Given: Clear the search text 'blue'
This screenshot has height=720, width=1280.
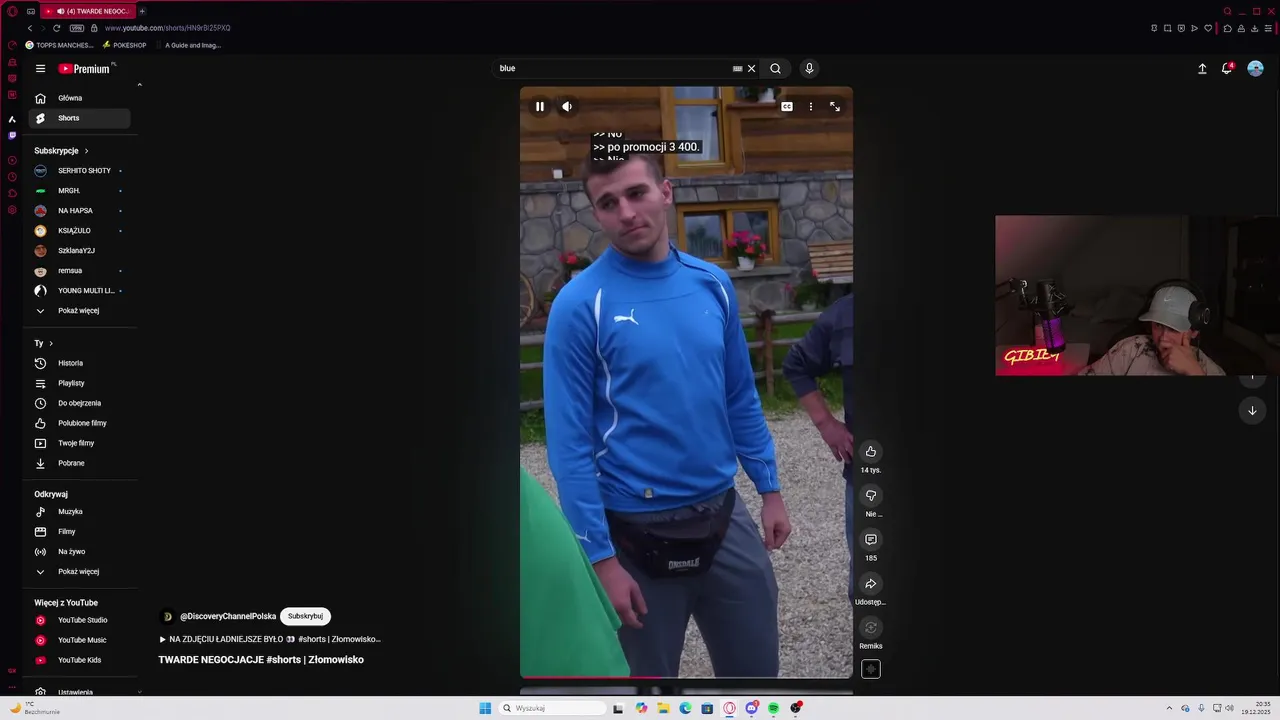Looking at the screenshot, I should pos(752,69).
